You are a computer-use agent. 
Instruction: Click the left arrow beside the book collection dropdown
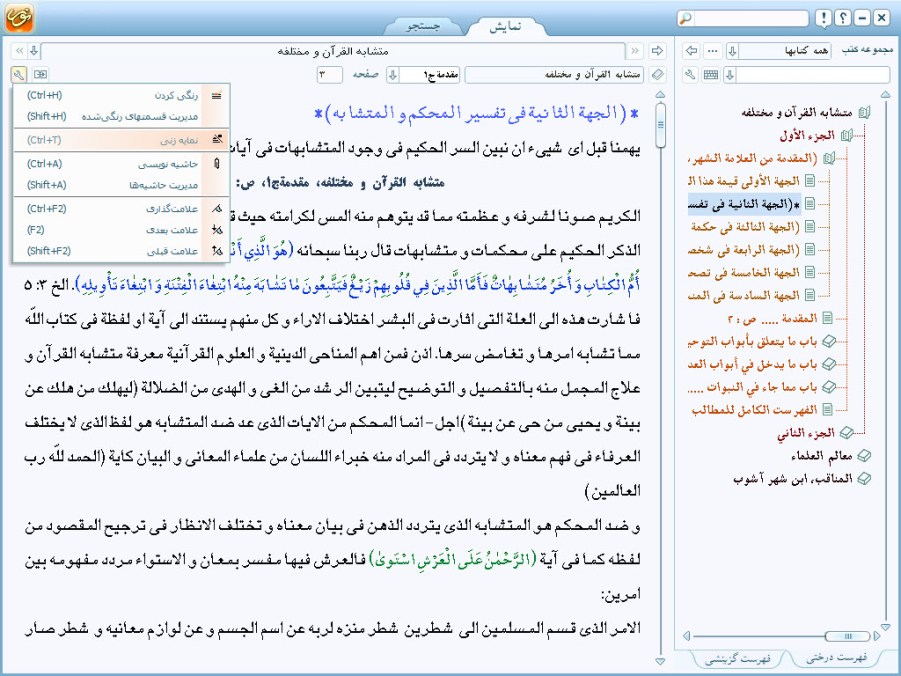point(691,51)
